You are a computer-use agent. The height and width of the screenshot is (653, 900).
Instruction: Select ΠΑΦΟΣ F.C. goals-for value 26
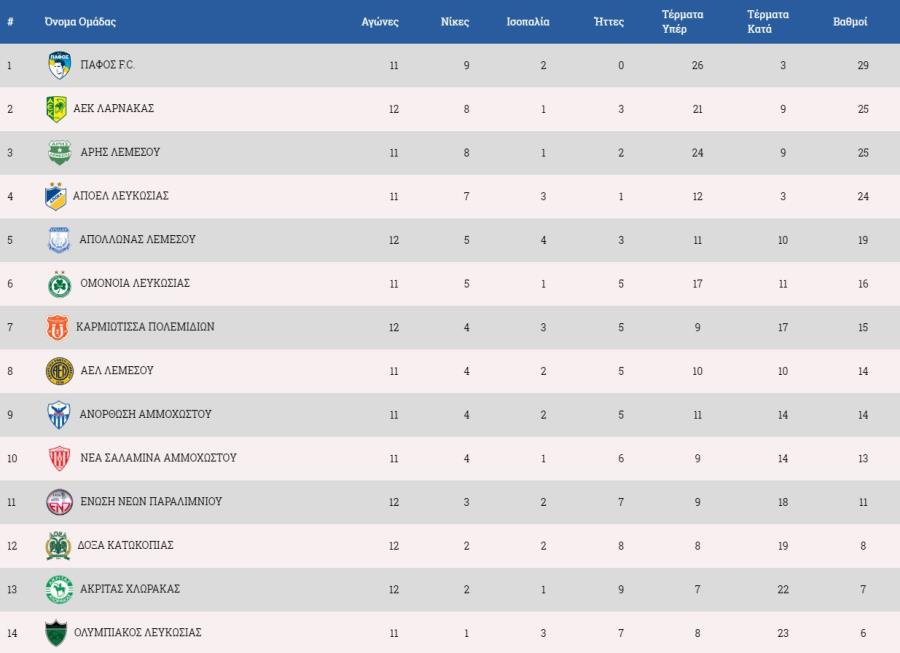(697, 65)
